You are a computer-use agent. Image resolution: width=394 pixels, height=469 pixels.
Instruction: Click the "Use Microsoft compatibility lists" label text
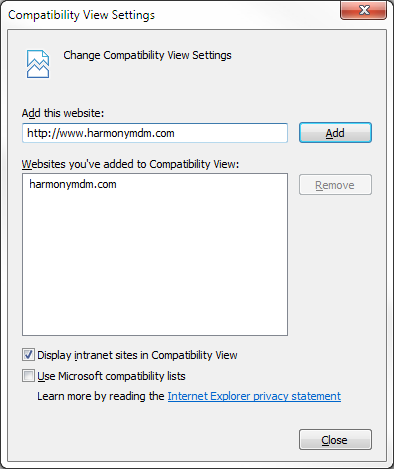(x=111, y=376)
